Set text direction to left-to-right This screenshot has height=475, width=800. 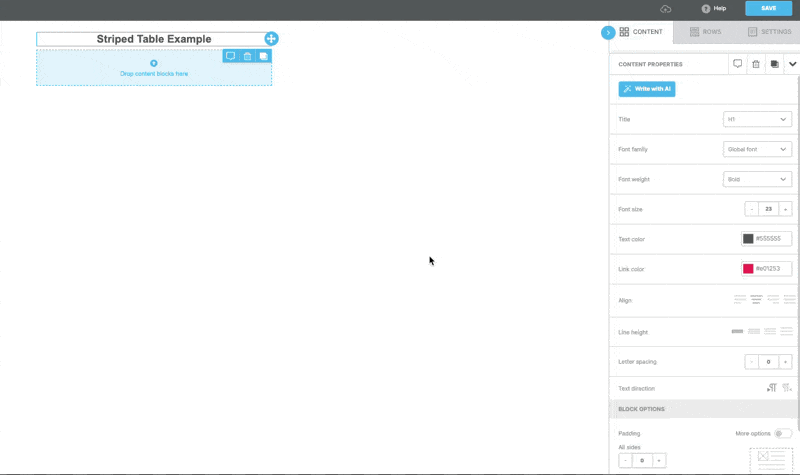[x=771, y=388]
